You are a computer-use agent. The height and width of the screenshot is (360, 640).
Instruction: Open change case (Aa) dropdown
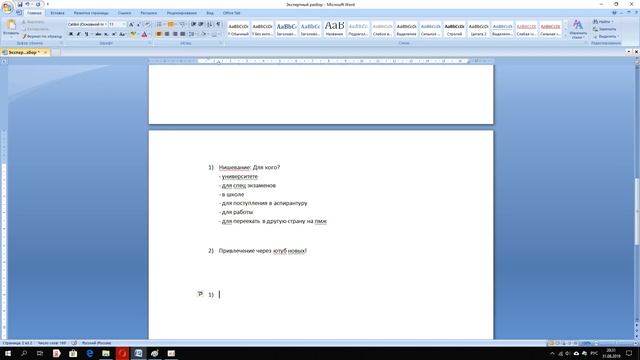pos(122,34)
